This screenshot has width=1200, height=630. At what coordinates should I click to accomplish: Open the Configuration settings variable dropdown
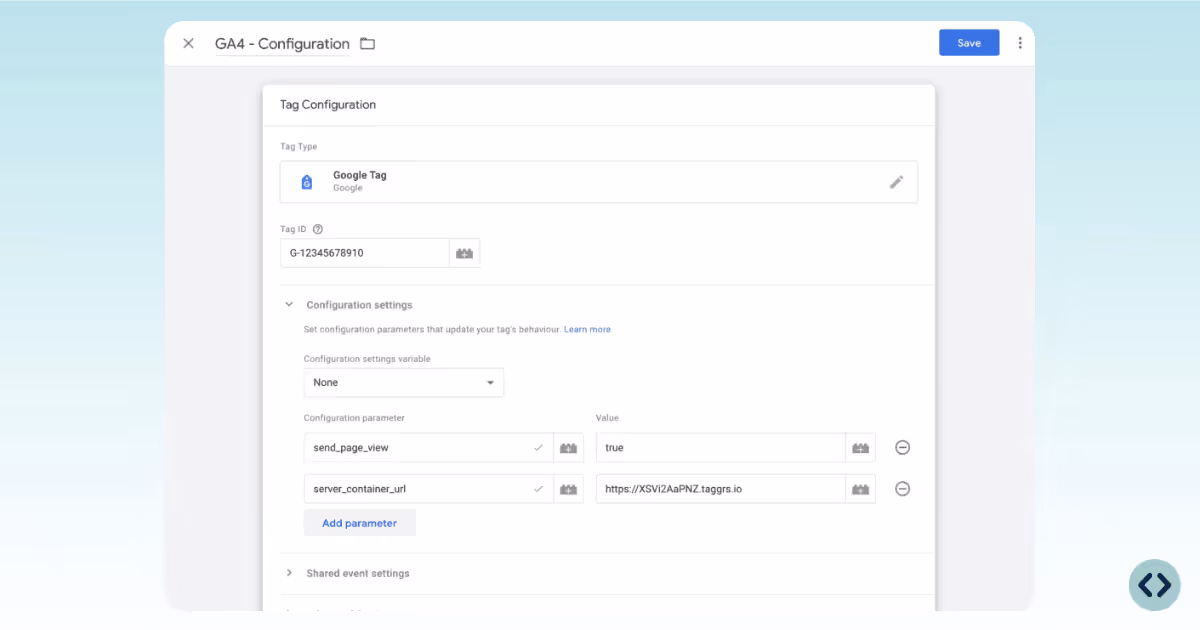point(404,382)
